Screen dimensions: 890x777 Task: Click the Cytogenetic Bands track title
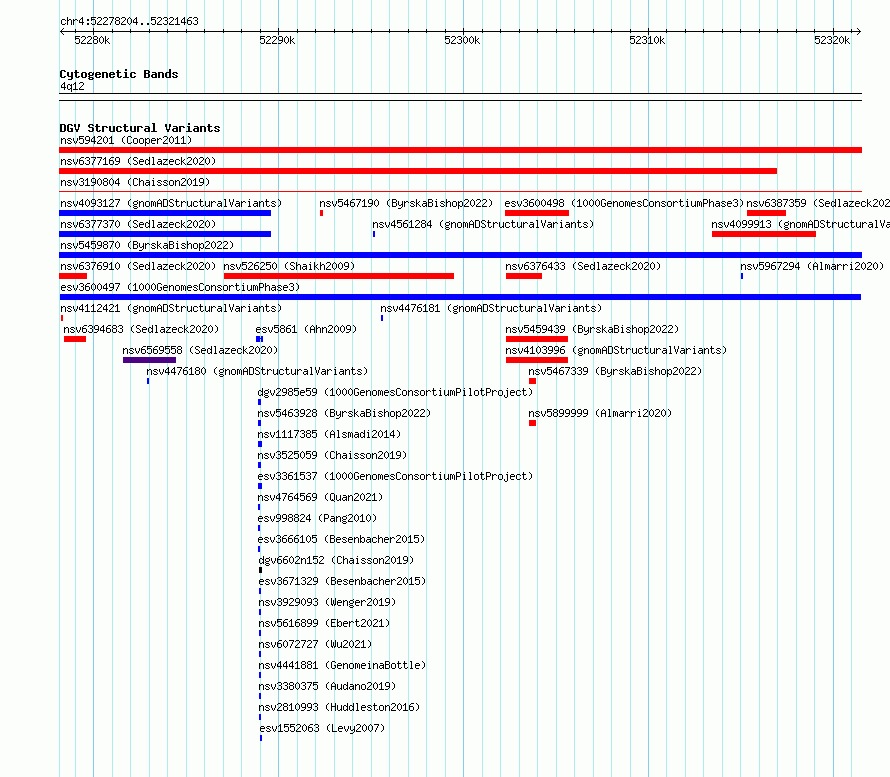[x=119, y=74]
